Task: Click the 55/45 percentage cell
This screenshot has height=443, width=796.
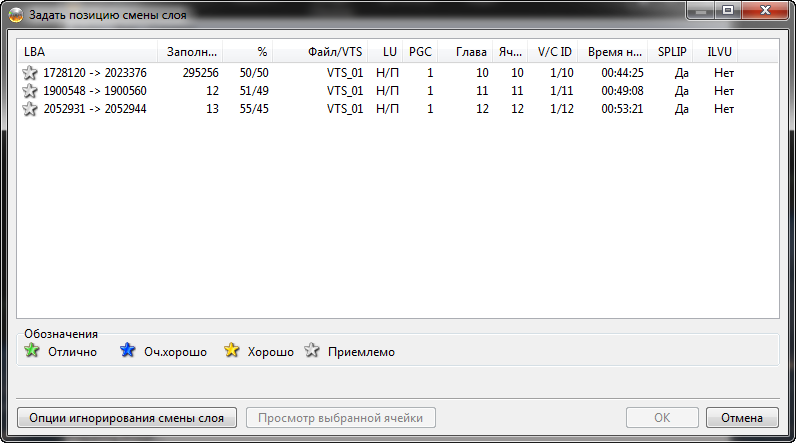Action: (254, 109)
